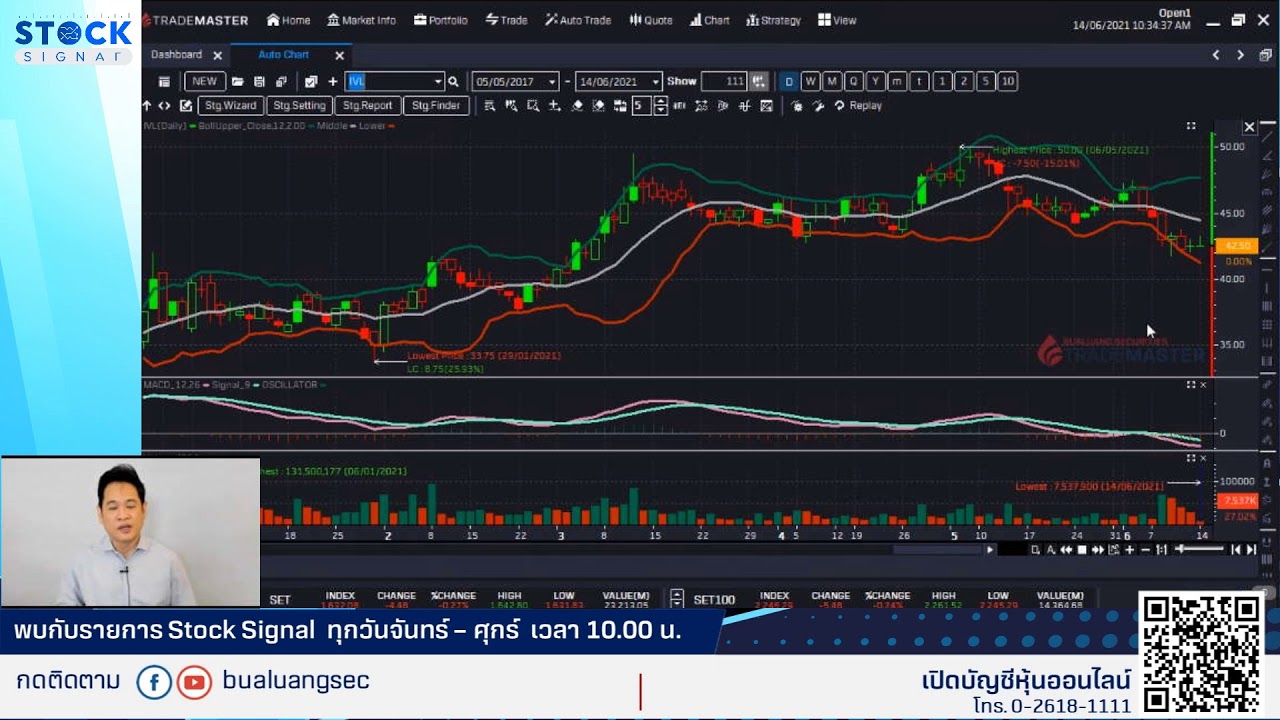Select the W weekly period button
The width and height of the screenshot is (1280, 720).
click(x=810, y=82)
